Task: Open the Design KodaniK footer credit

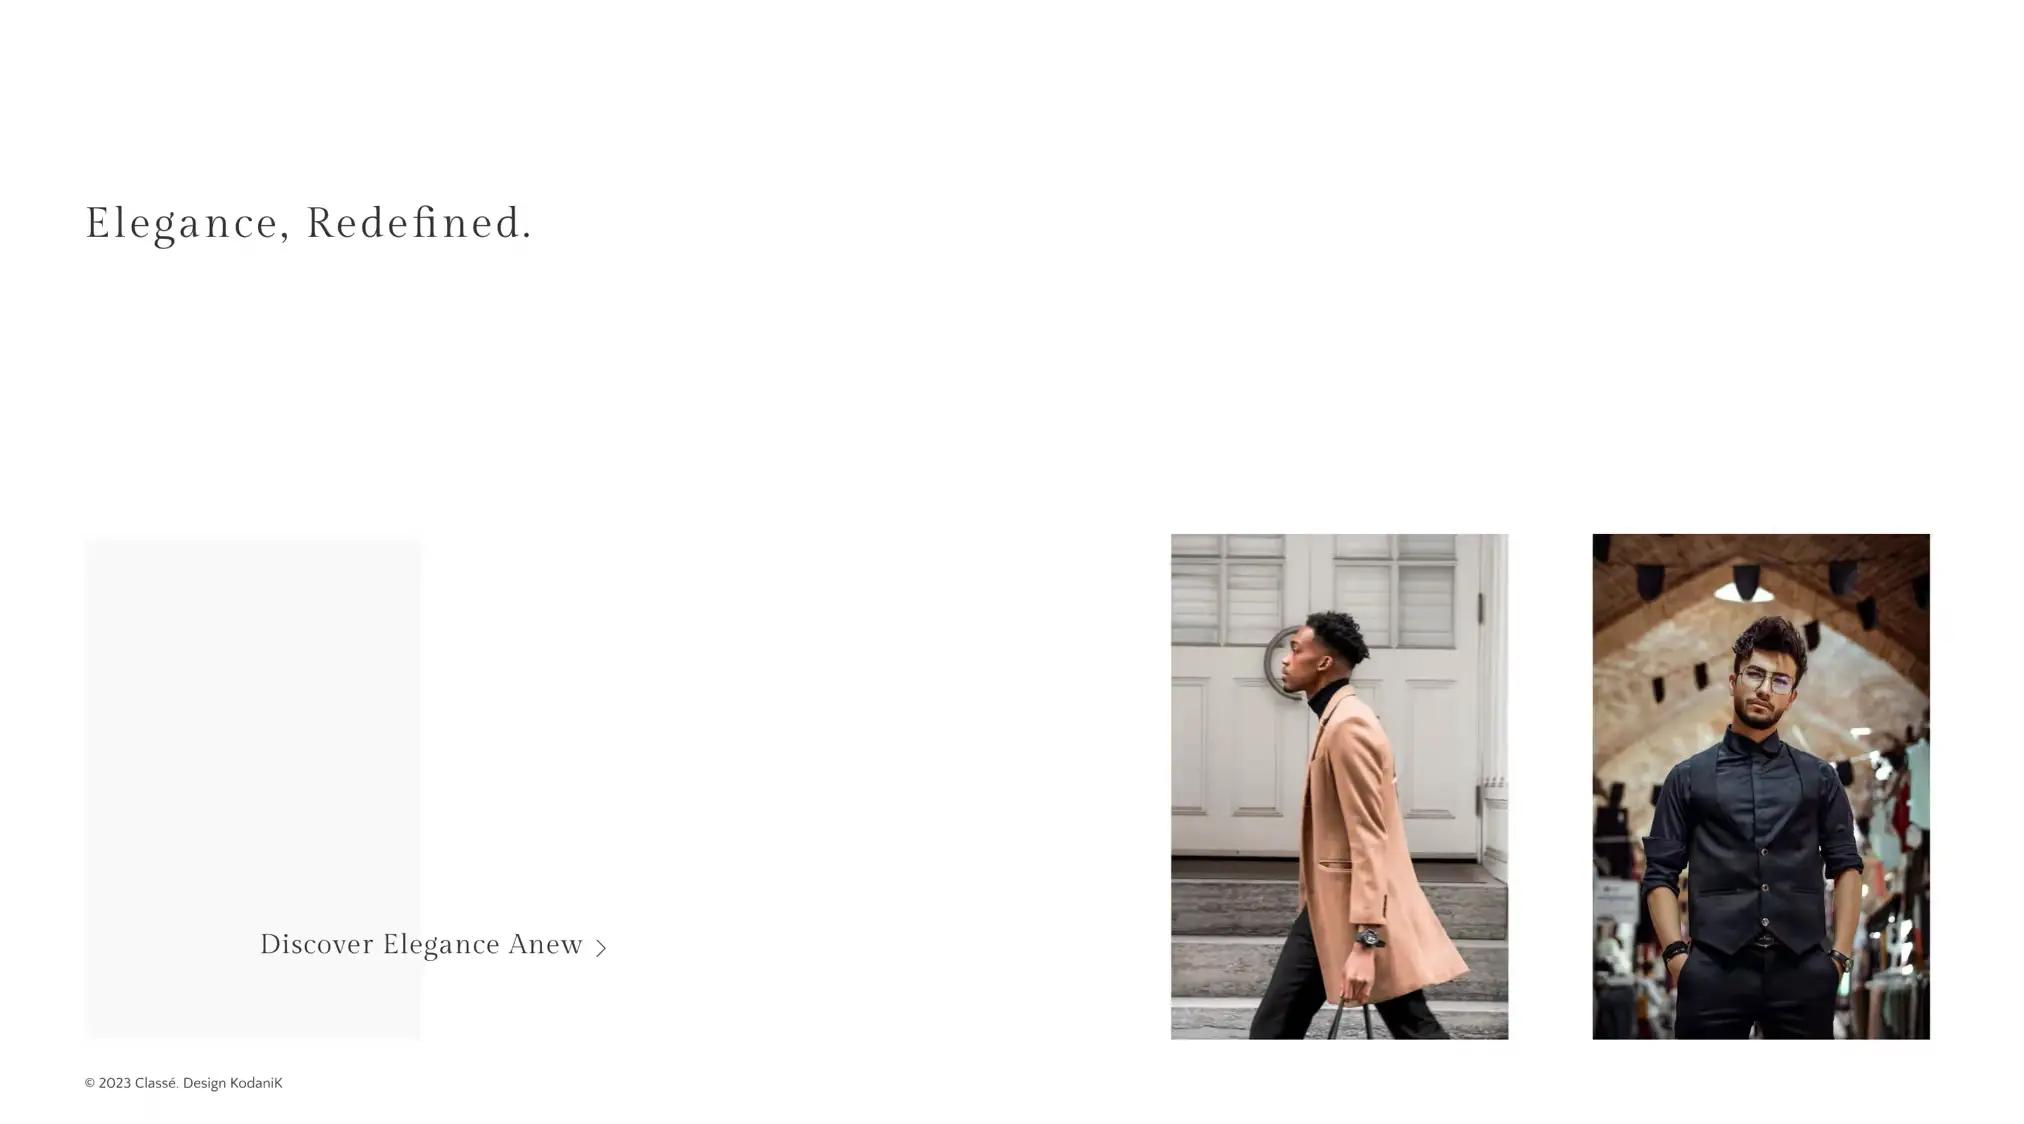Action: point(232,1083)
